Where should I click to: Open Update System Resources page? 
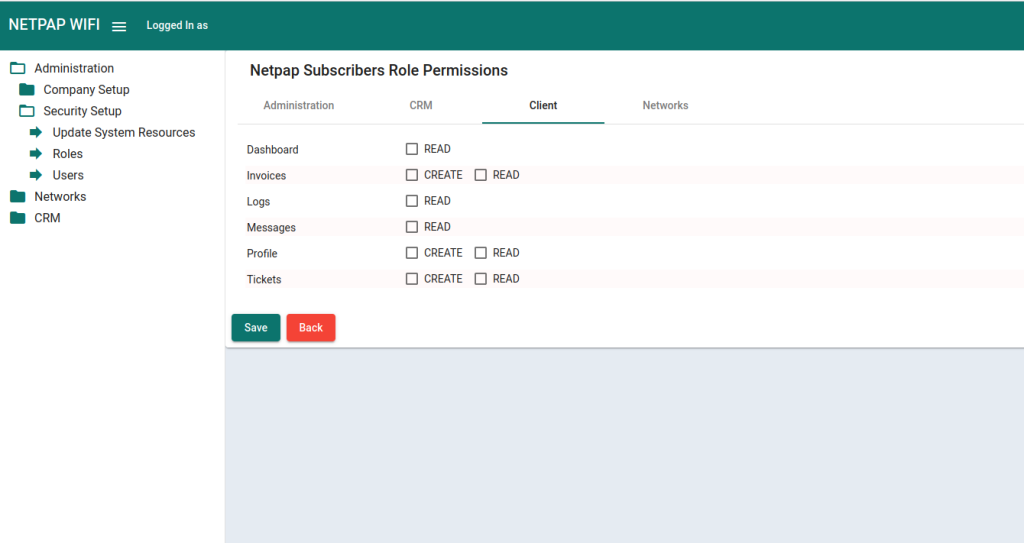tap(123, 133)
